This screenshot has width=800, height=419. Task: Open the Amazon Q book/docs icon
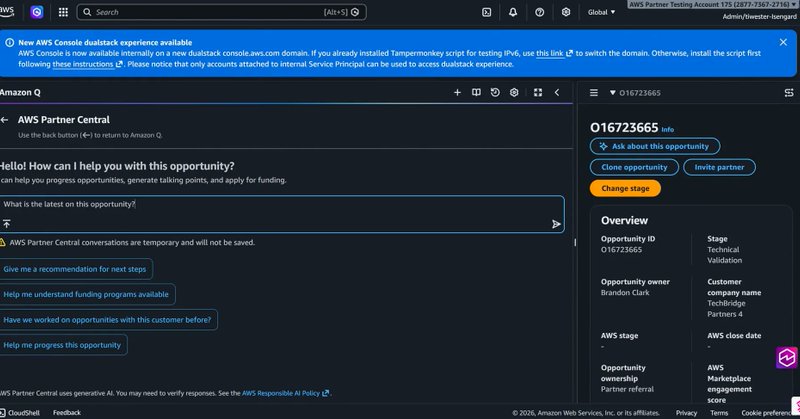pyautogui.click(x=476, y=92)
